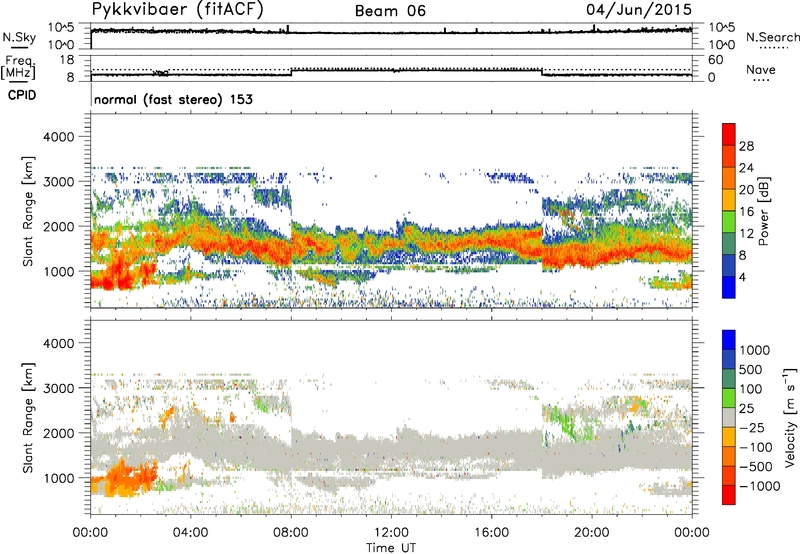Click 'normal (fast stereo) 153' text
The height and width of the screenshot is (554, 800).
click(x=173, y=99)
